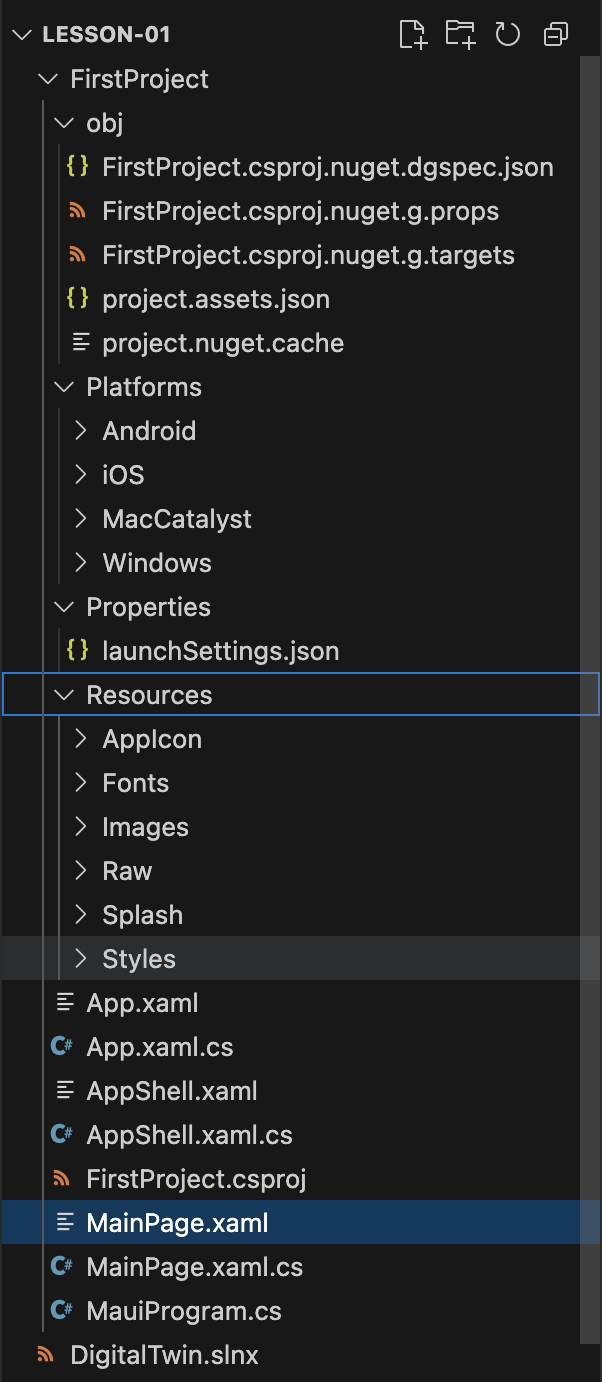
Task: Click the C# icon beside MauiProgram.cs
Action: click(62, 1311)
